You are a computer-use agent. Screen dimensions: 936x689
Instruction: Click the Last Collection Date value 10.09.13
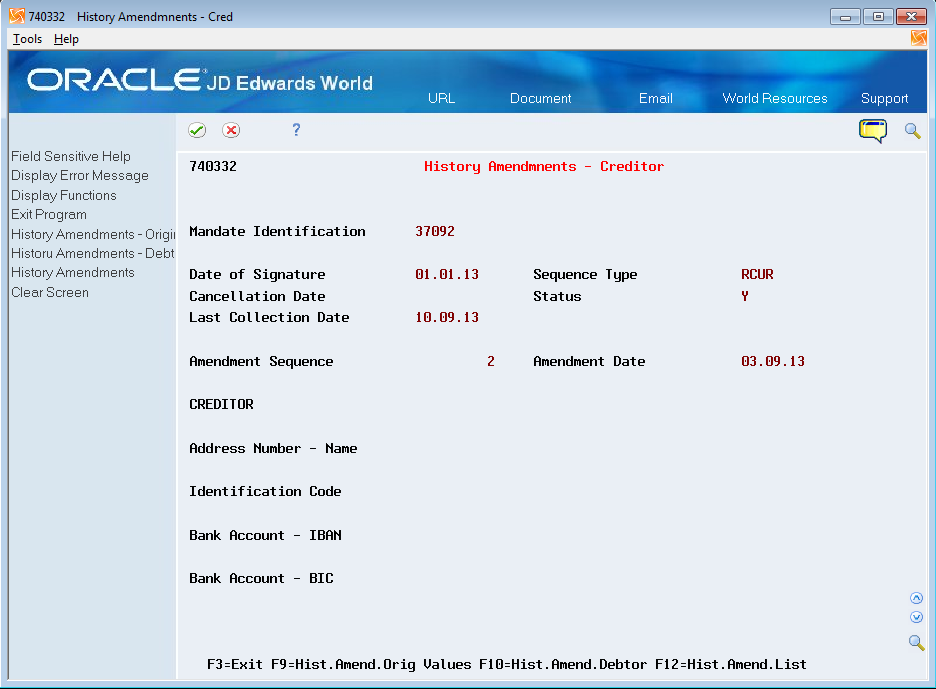click(447, 318)
